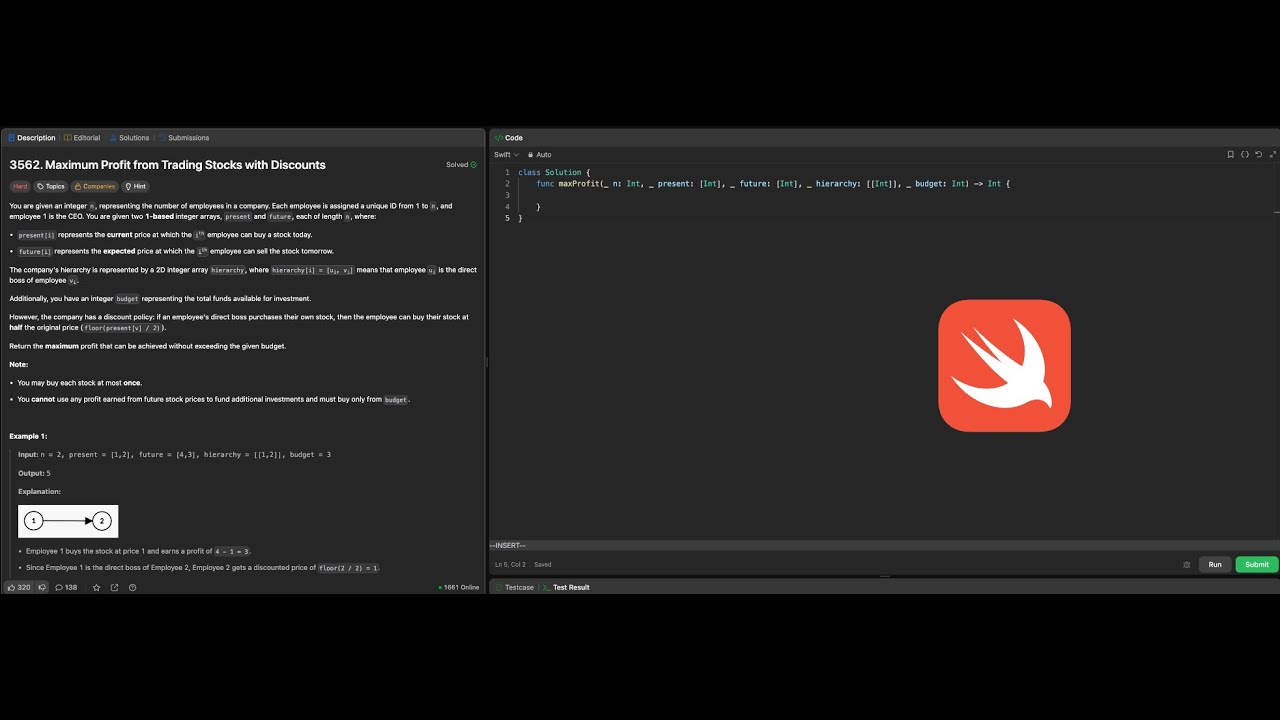Screen dimensions: 1280x720
Task: Open the help question-mark icon
Action: pyautogui.click(x=132, y=587)
